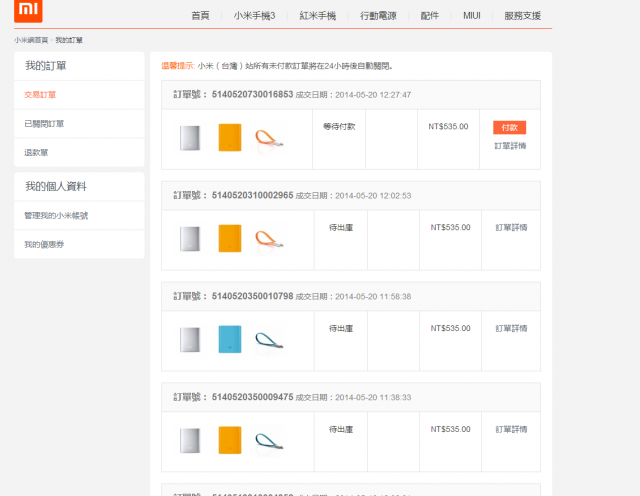Viewport: 640px width, 496px height.
Task: Click orange case thumbnail in order 5140520310002965
Action: click(x=230, y=238)
